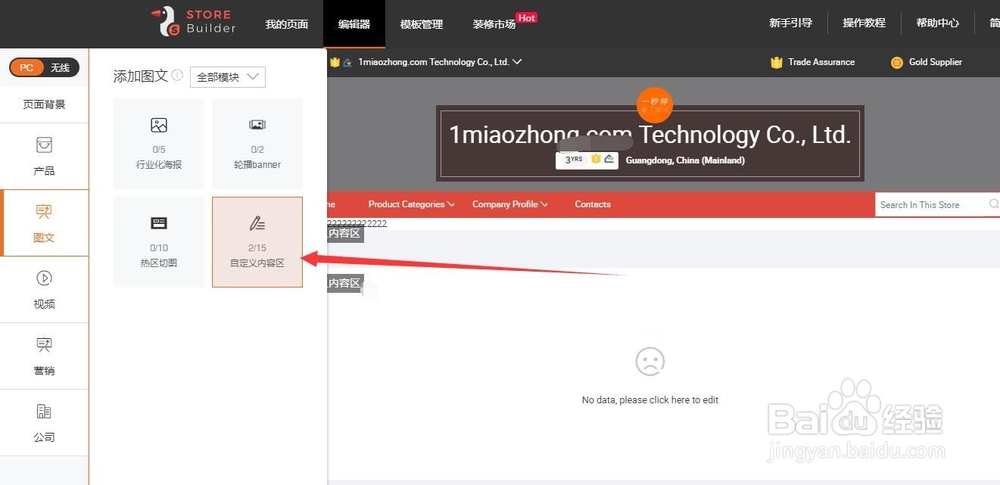This screenshot has height=485, width=1000.
Task: Add the 行业化海报 module
Action: (x=159, y=144)
